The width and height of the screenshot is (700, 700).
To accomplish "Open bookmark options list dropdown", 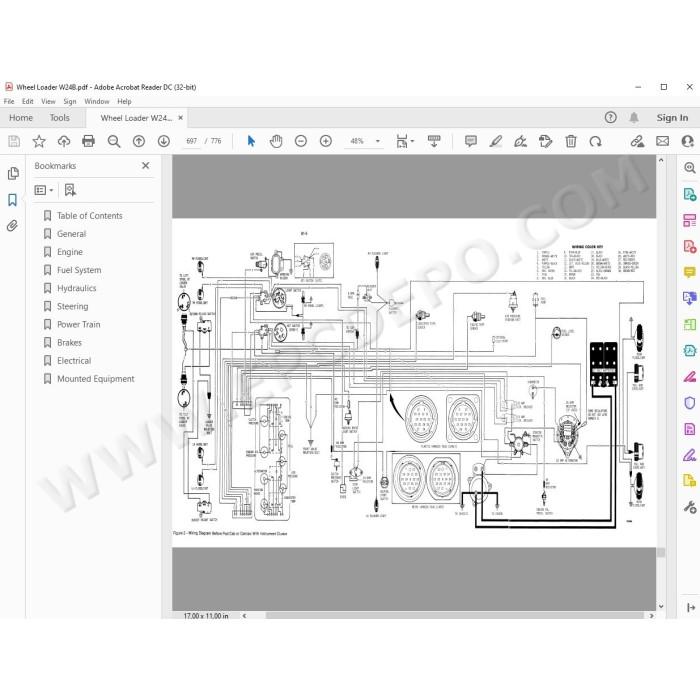I will click(44, 190).
